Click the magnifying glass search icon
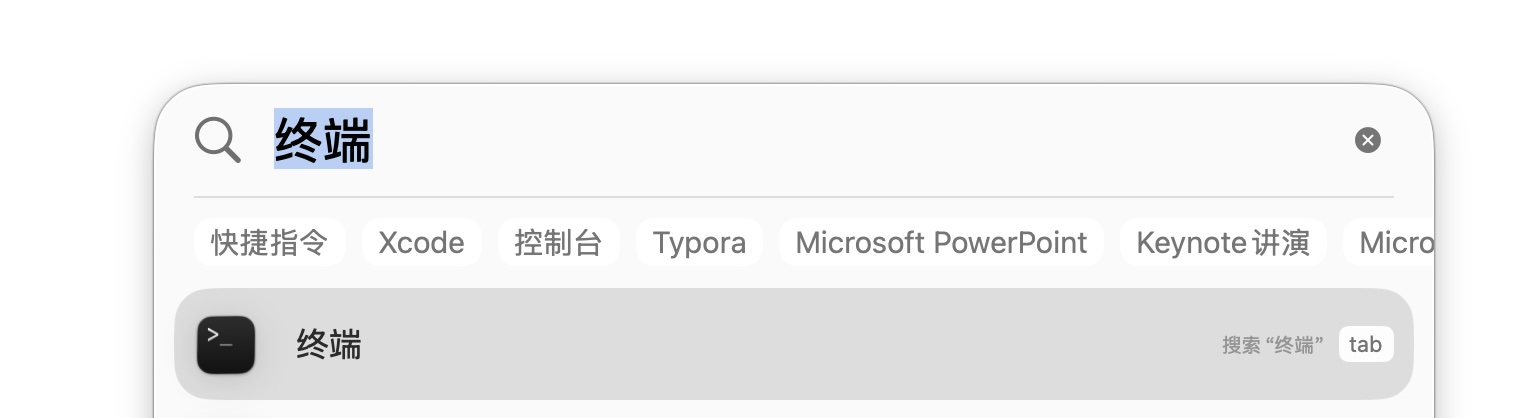Screen dimensions: 1533x418 [217, 139]
